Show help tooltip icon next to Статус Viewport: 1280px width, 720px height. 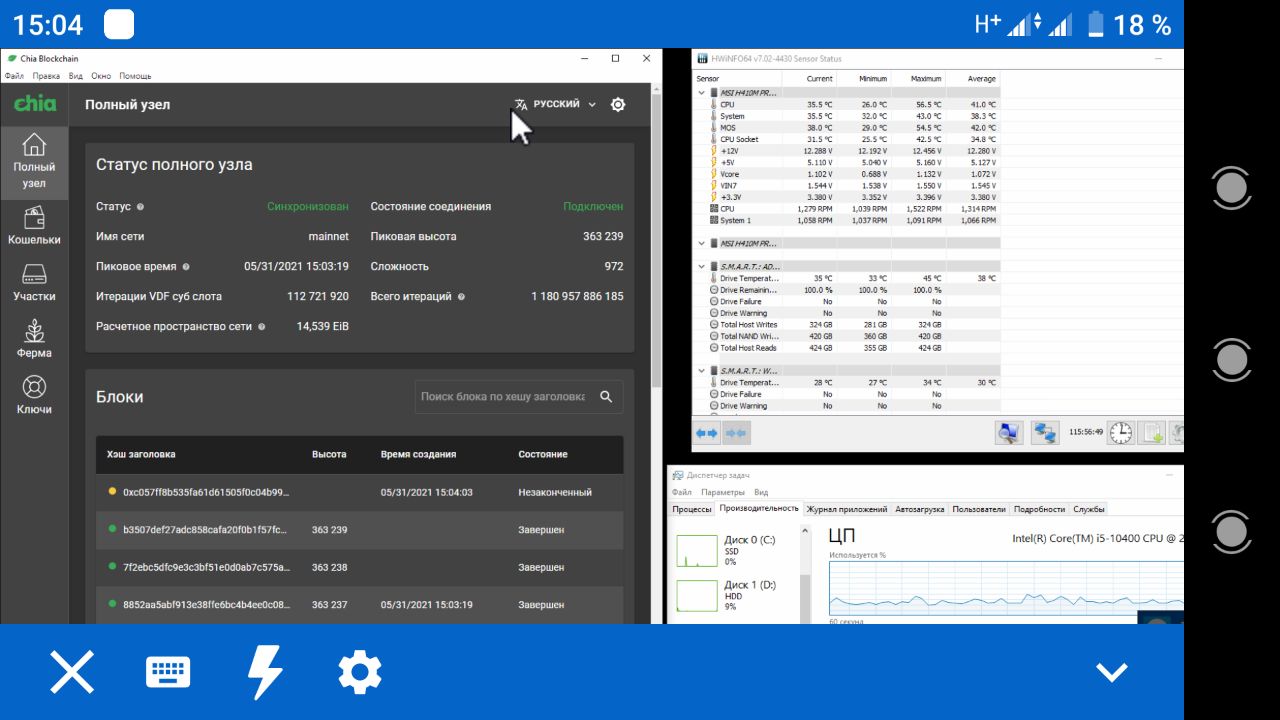tap(140, 207)
